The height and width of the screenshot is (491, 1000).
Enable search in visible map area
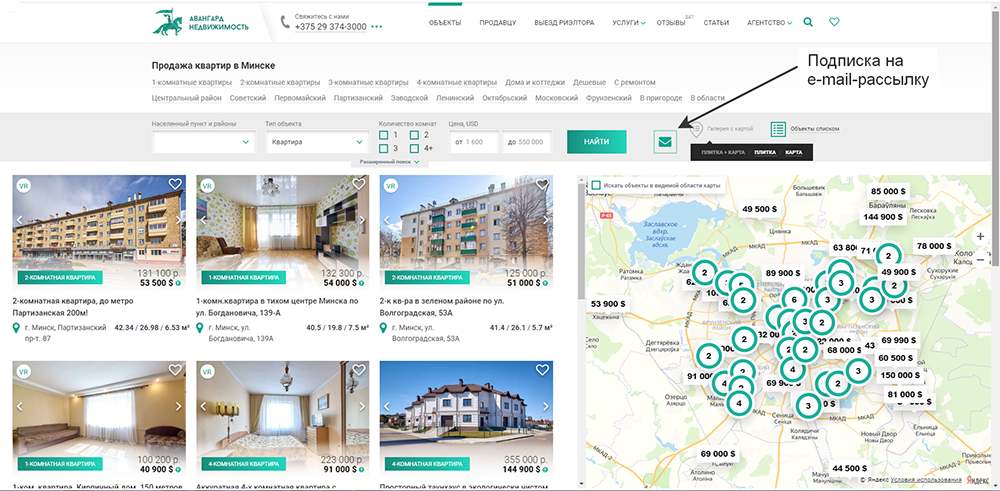coord(596,185)
